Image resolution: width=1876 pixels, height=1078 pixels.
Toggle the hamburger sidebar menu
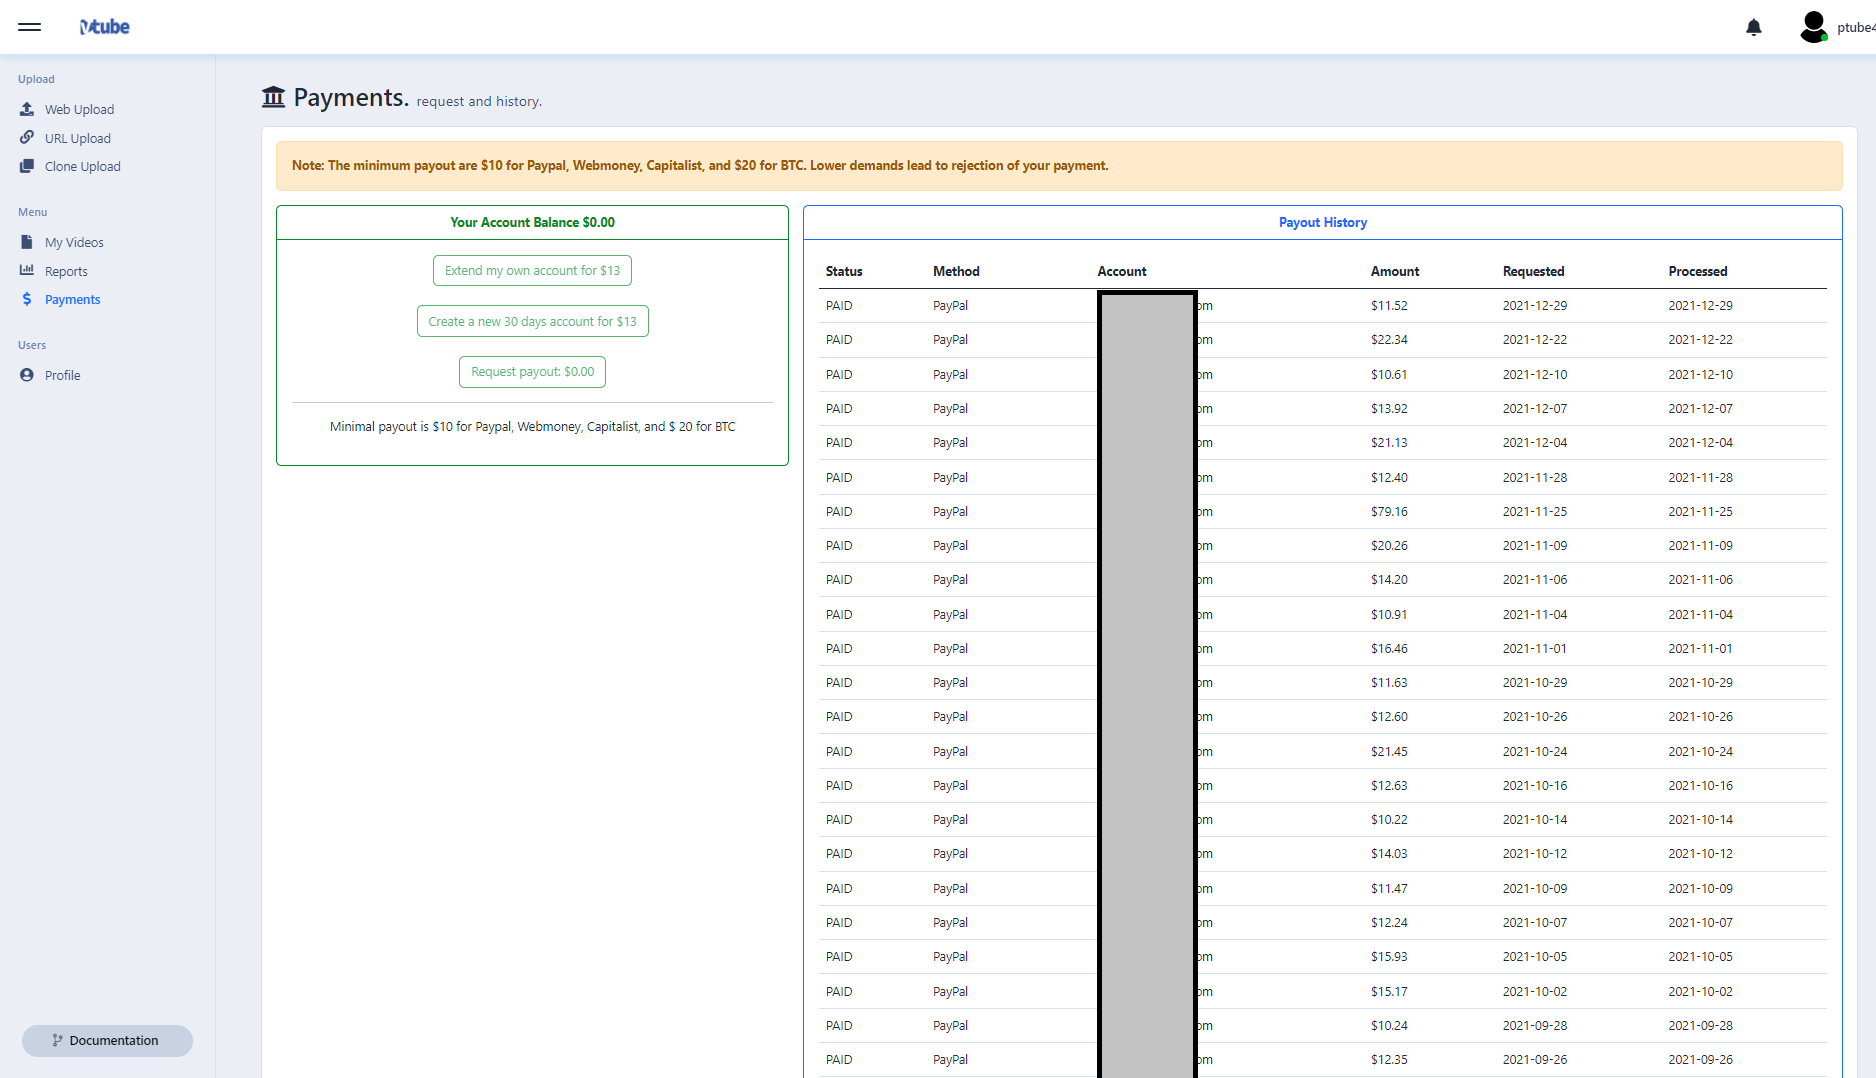(x=29, y=27)
